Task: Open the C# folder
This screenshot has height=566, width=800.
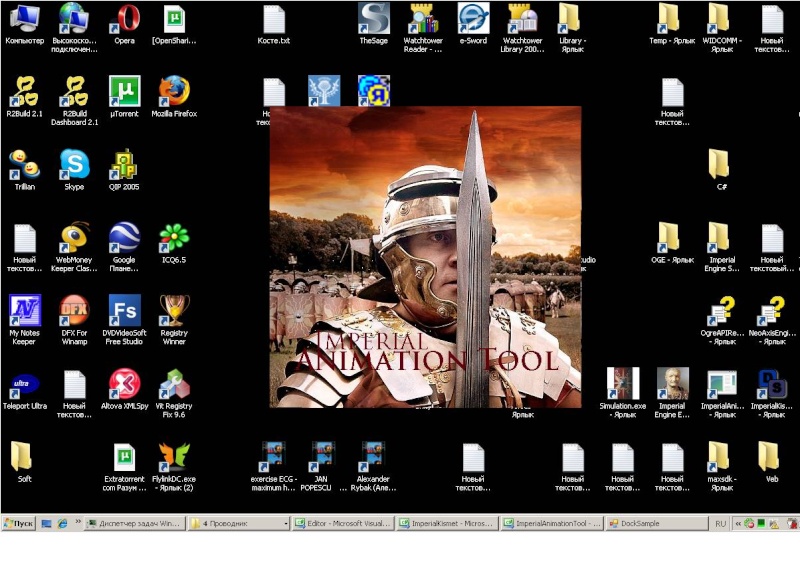Action: click(x=721, y=170)
